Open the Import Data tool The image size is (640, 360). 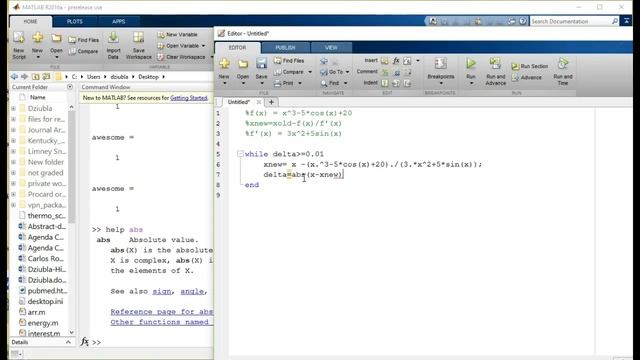pos(113,45)
